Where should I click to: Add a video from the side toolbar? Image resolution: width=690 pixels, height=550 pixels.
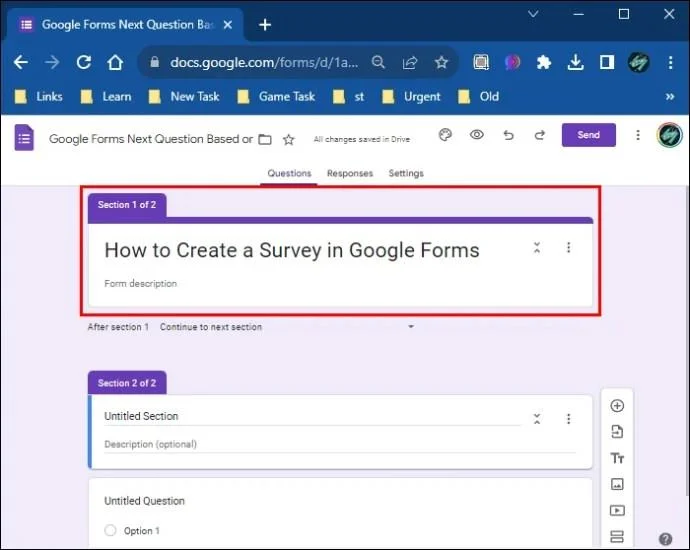(617, 510)
